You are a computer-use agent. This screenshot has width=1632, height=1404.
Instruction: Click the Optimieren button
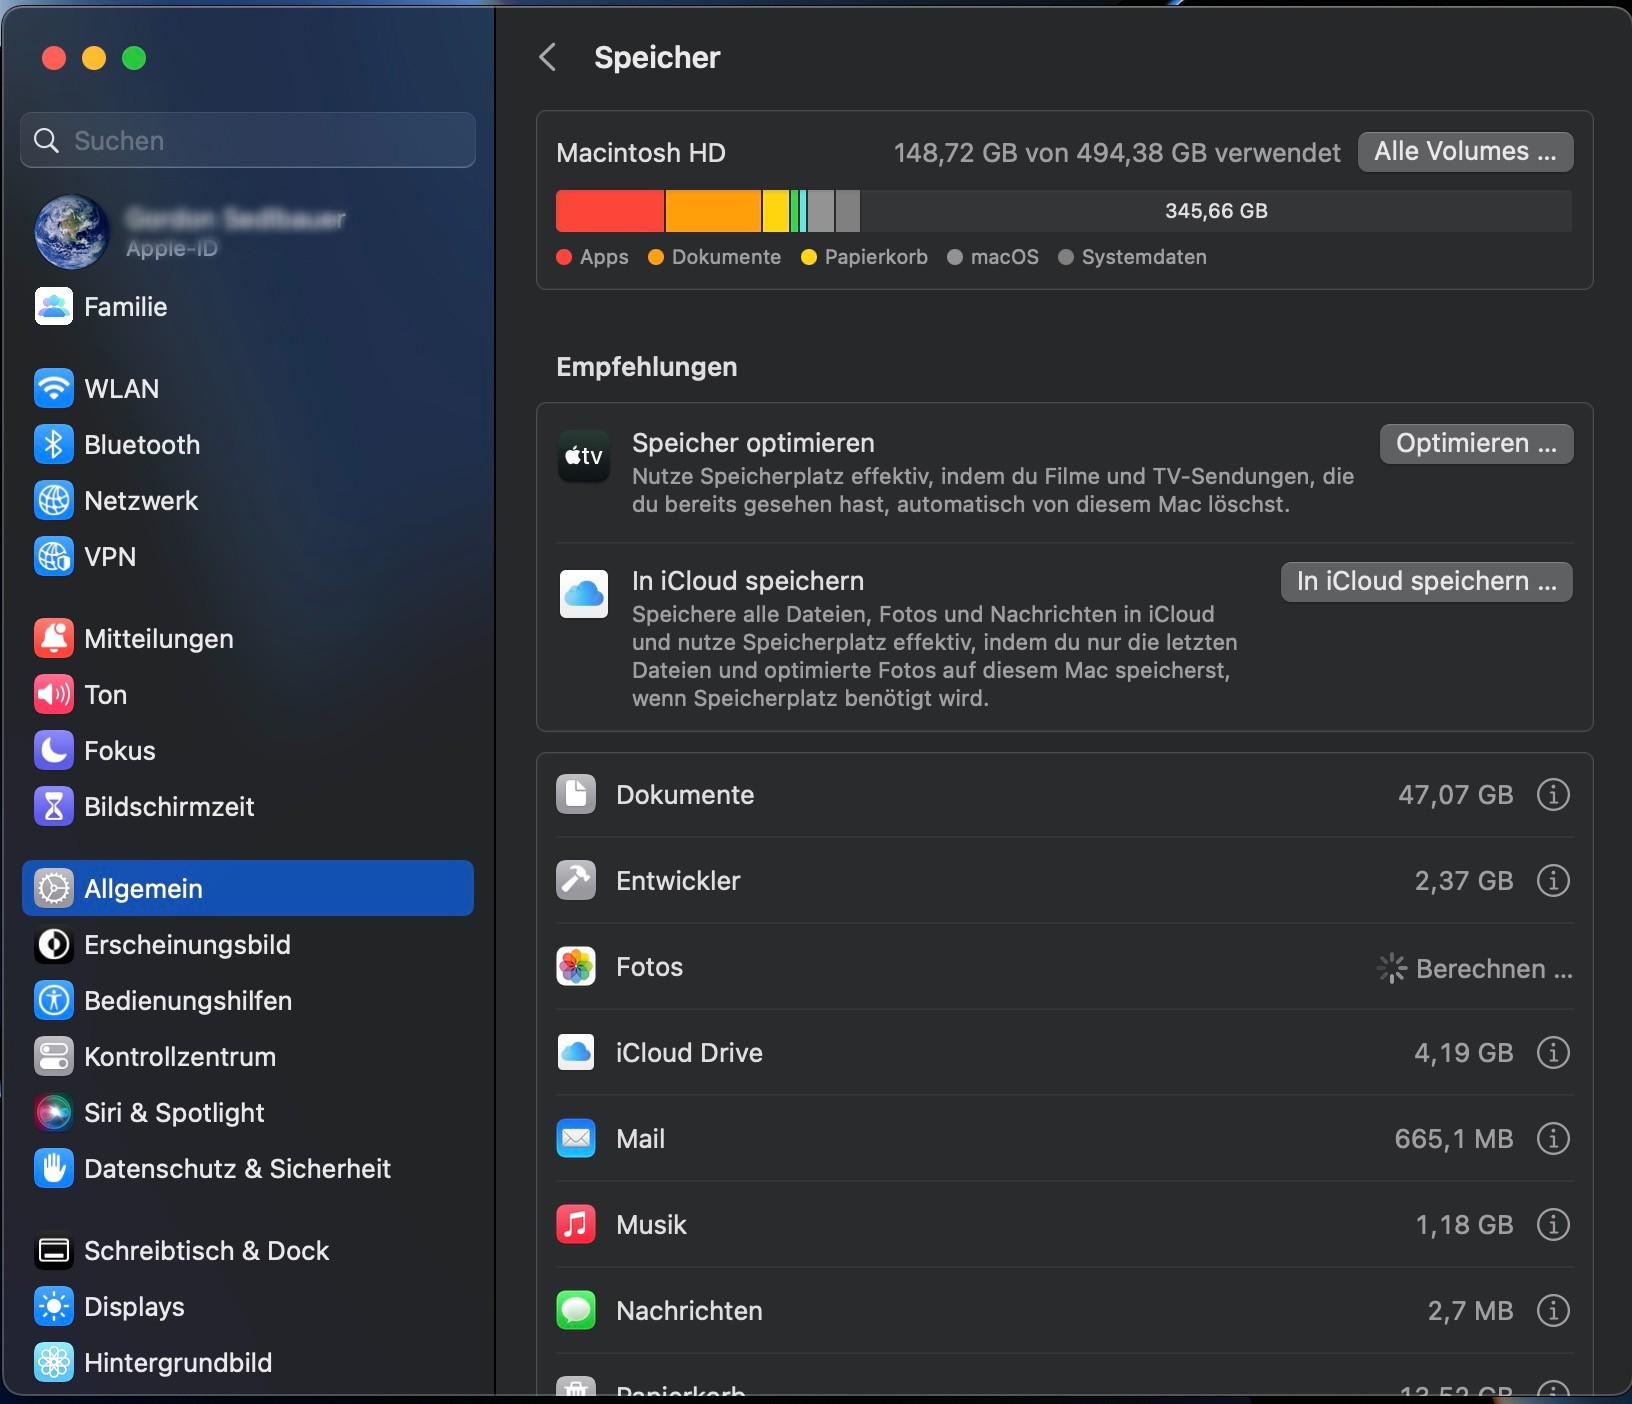click(x=1476, y=444)
